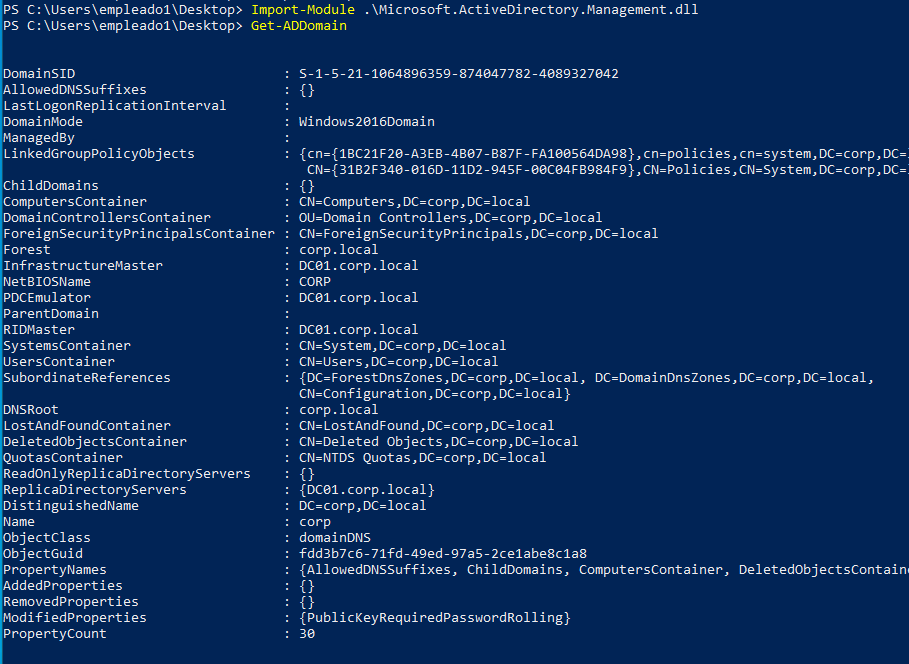Click the ObjectGuid value string
This screenshot has height=664, width=909.
point(443,554)
